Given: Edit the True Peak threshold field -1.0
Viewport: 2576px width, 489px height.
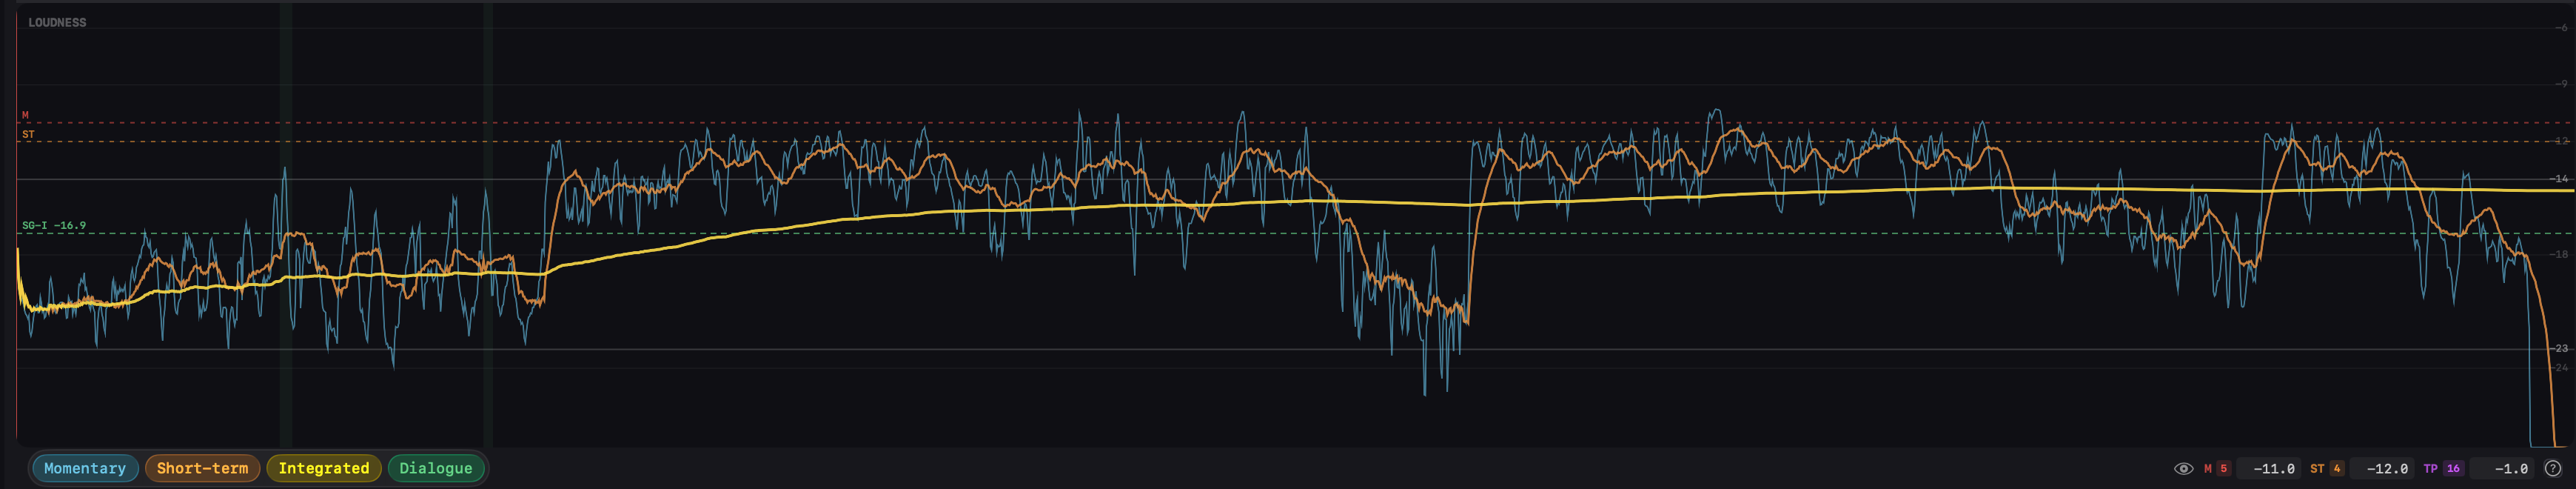Looking at the screenshot, I should tap(2503, 468).
